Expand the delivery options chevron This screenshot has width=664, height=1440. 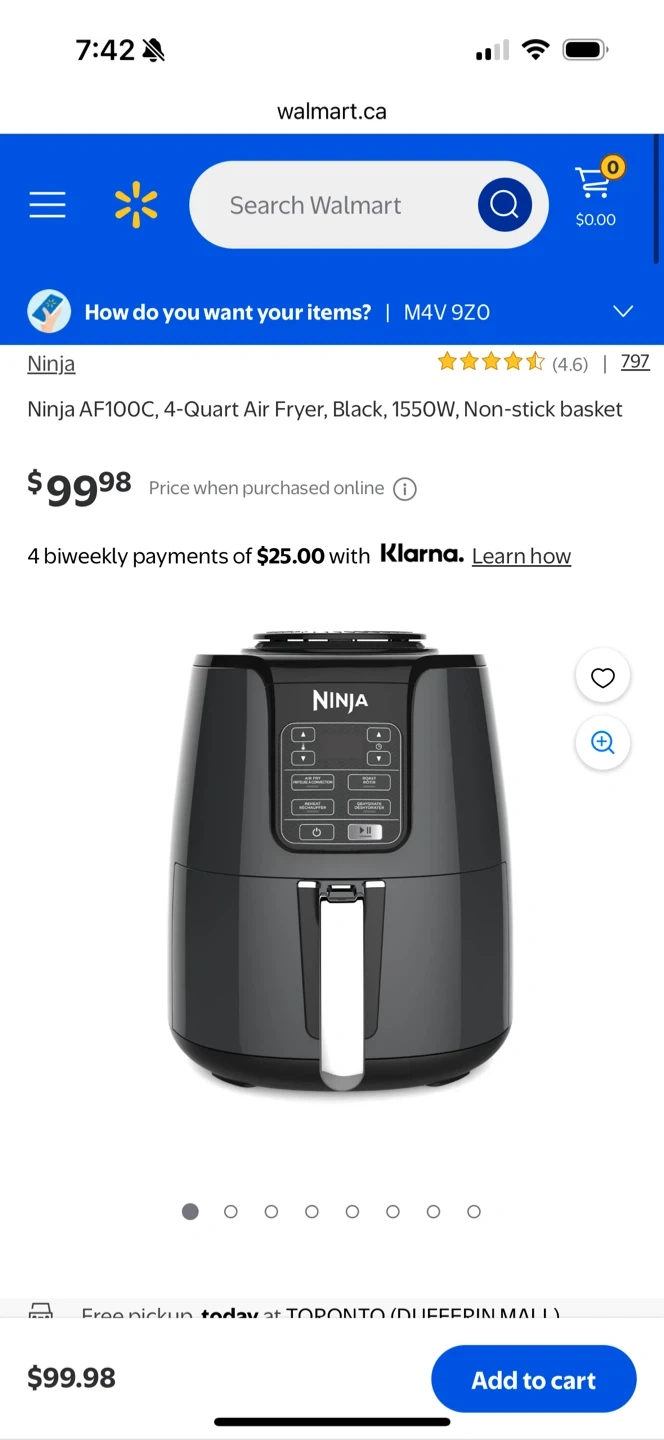click(x=623, y=312)
